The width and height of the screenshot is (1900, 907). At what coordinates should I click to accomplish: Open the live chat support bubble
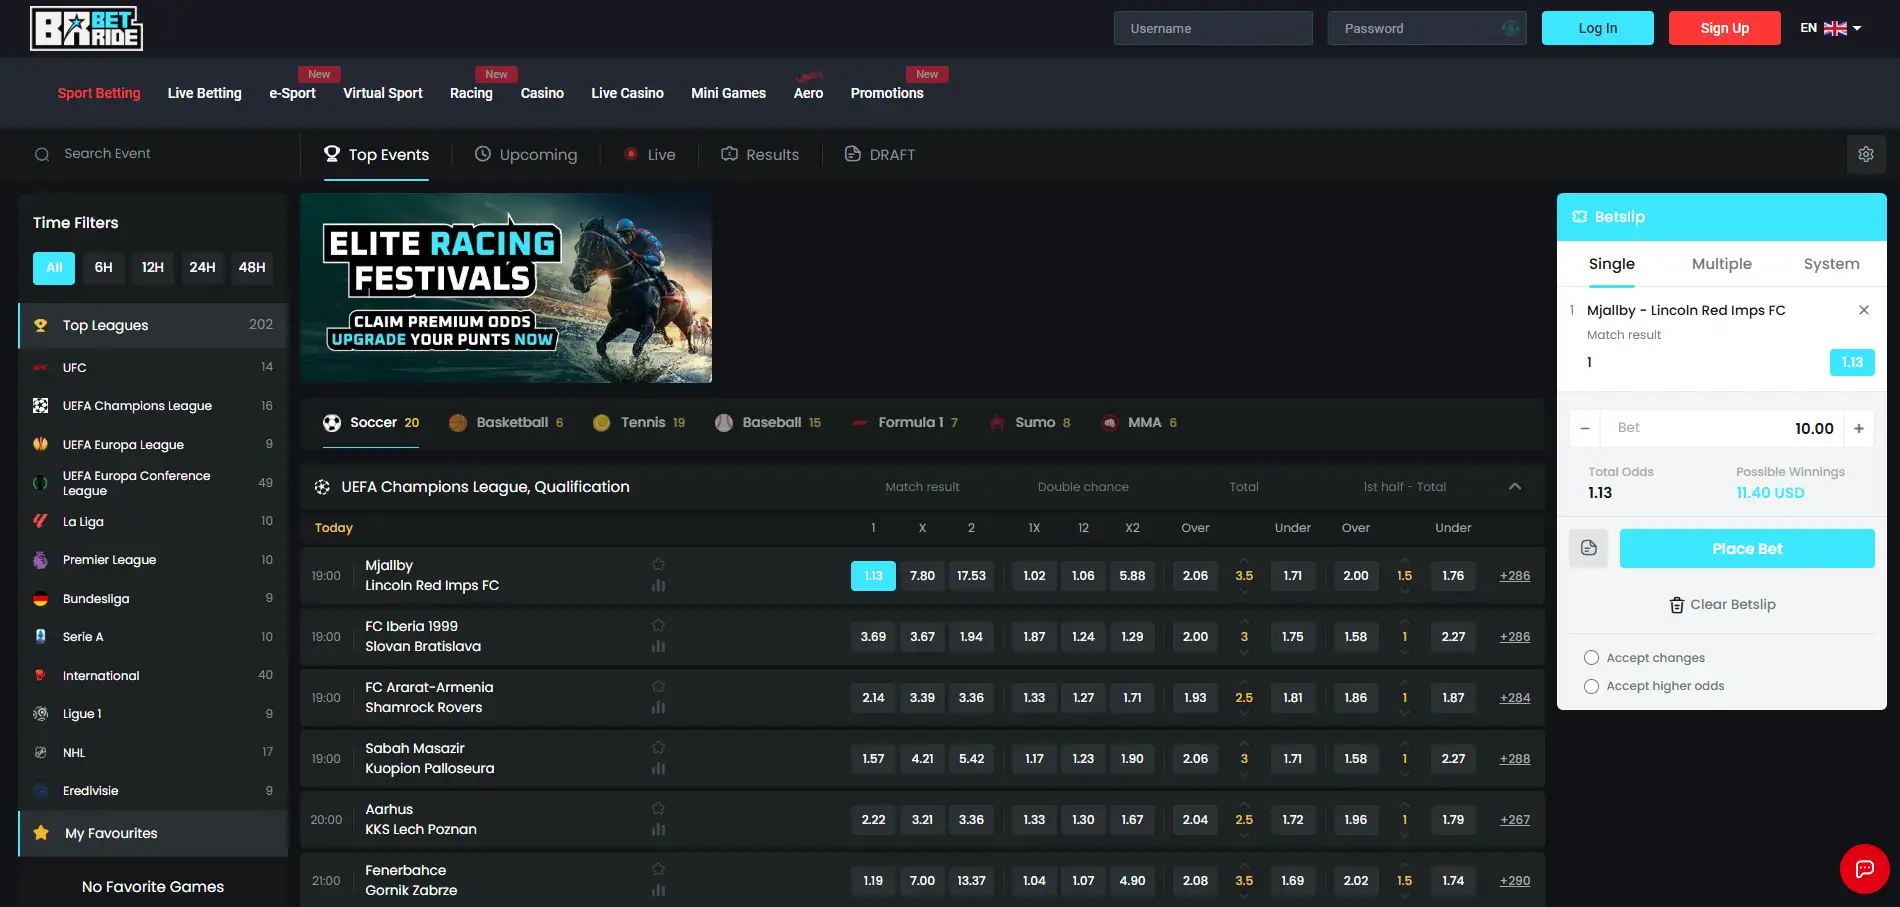click(1864, 869)
